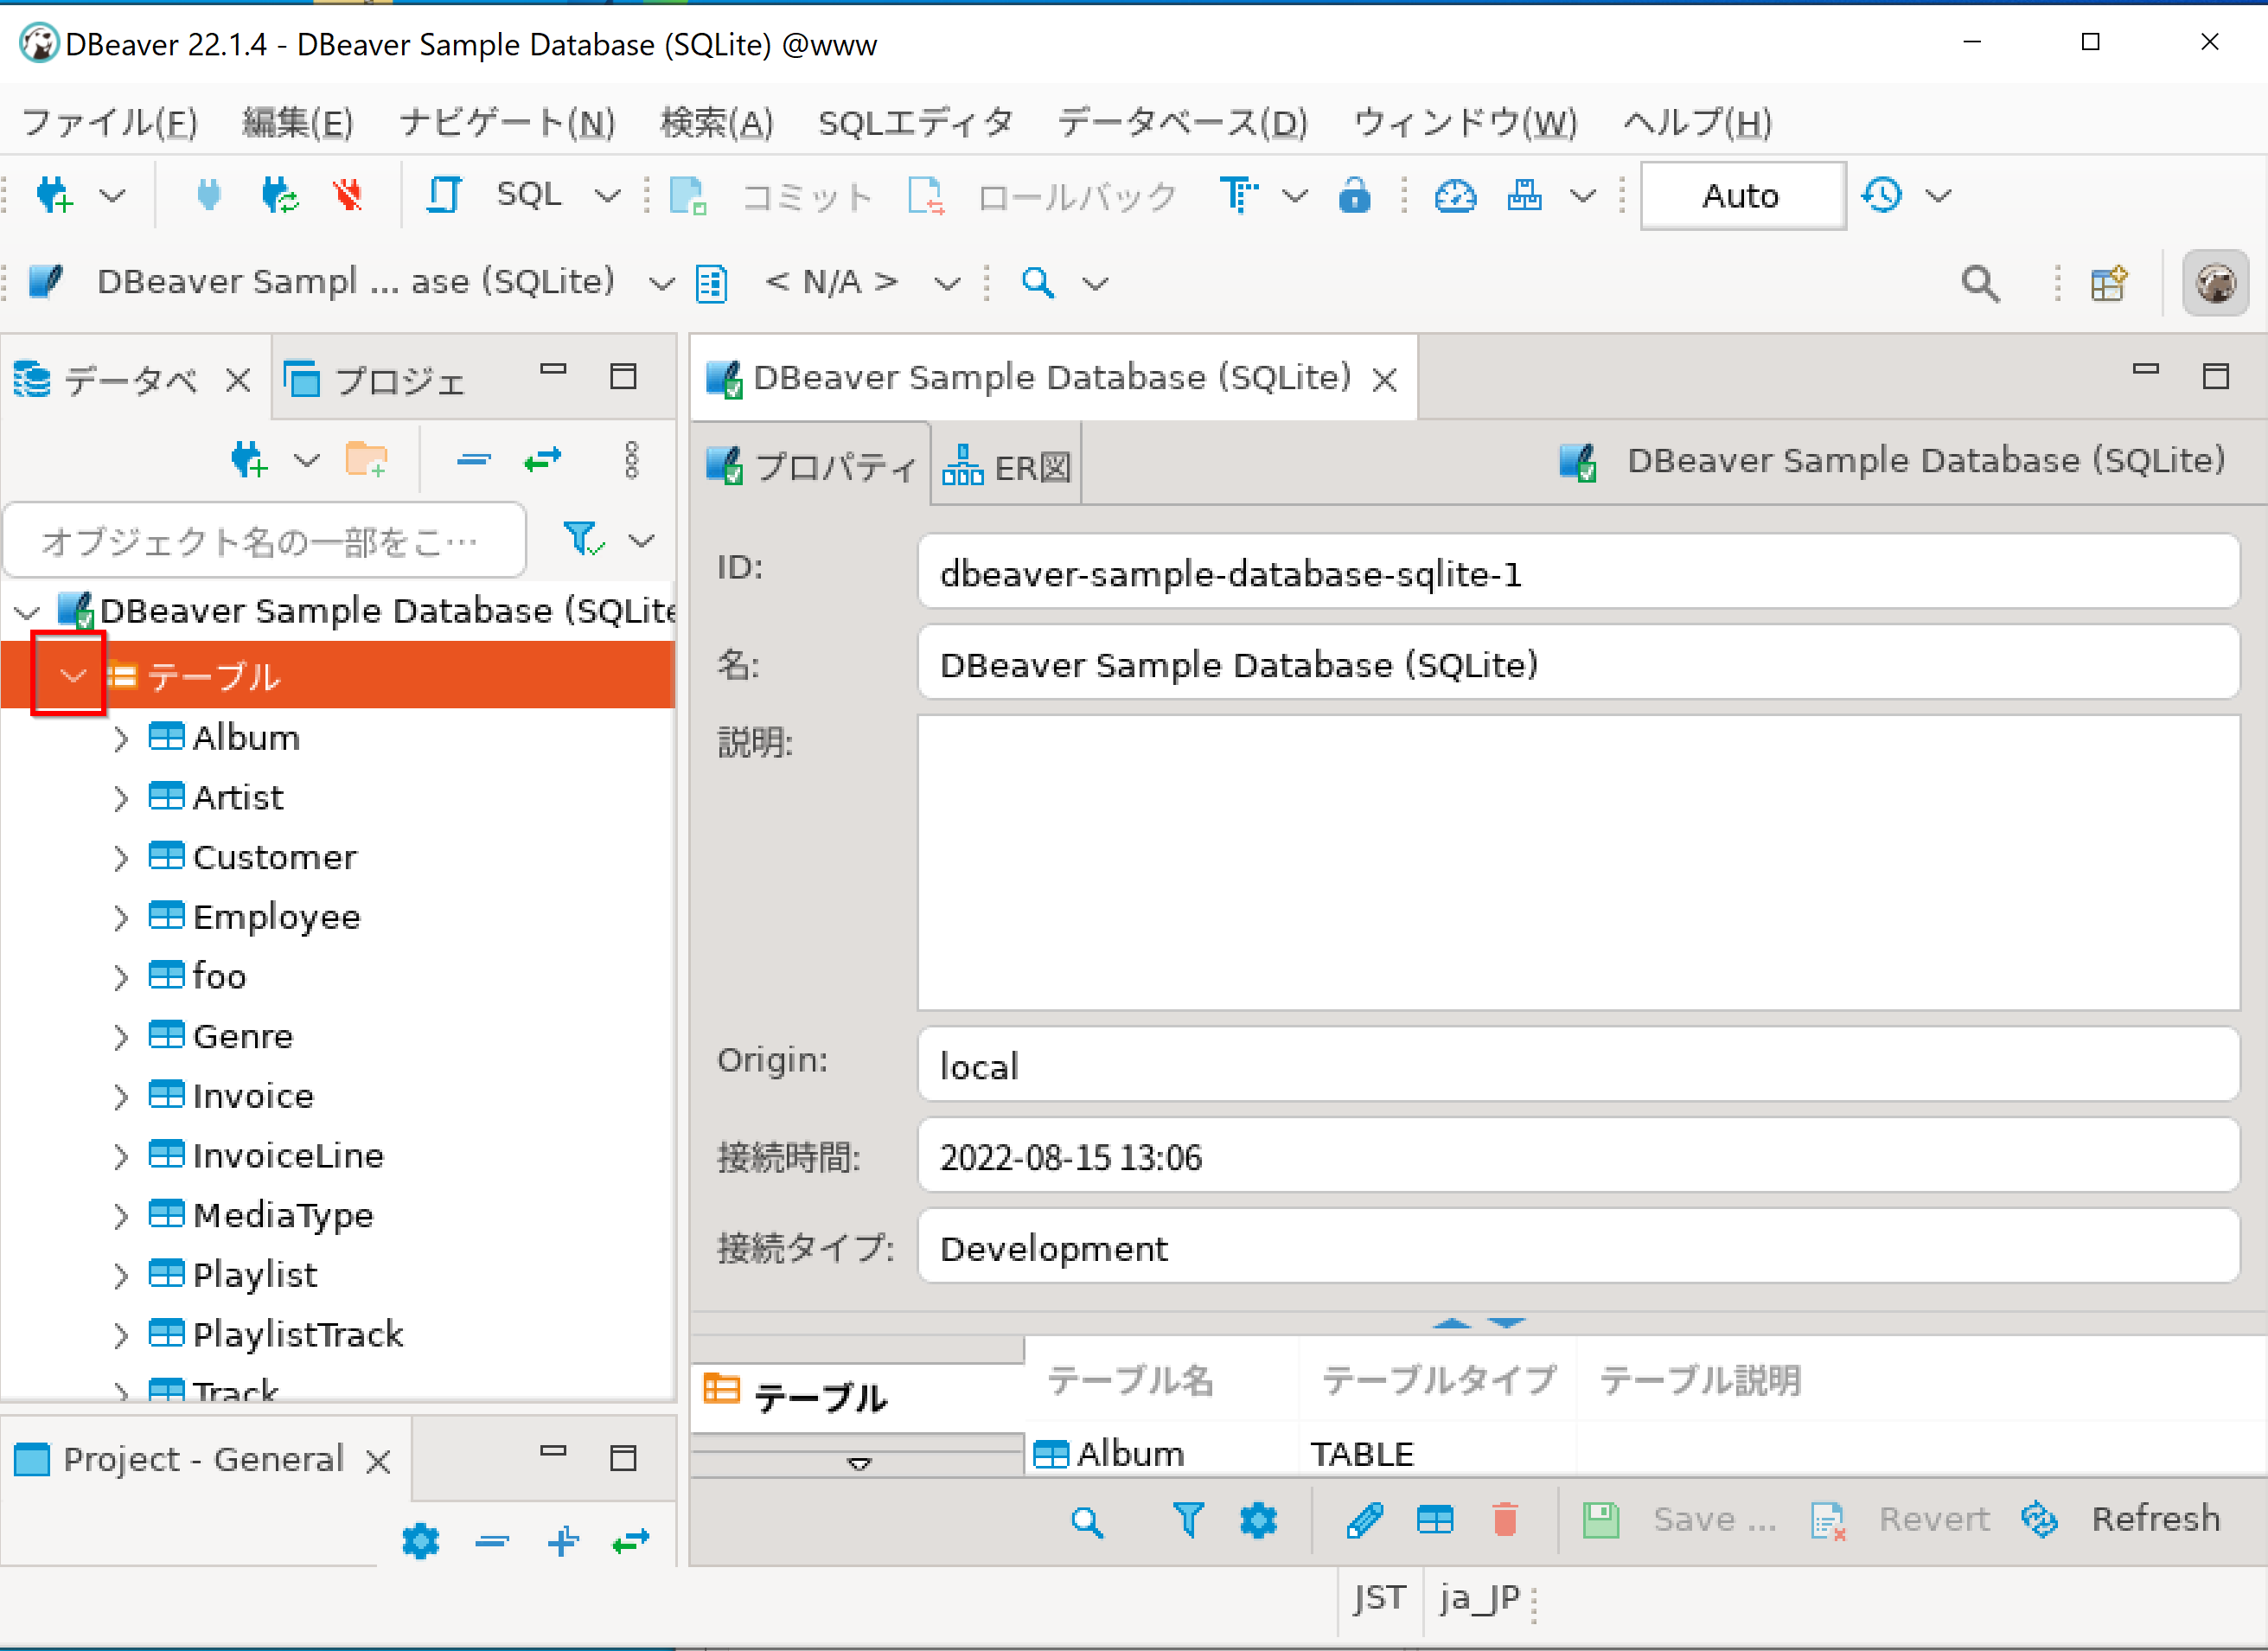The height and width of the screenshot is (1651, 2268).
Task: Expand the Album table node
Action: point(121,739)
